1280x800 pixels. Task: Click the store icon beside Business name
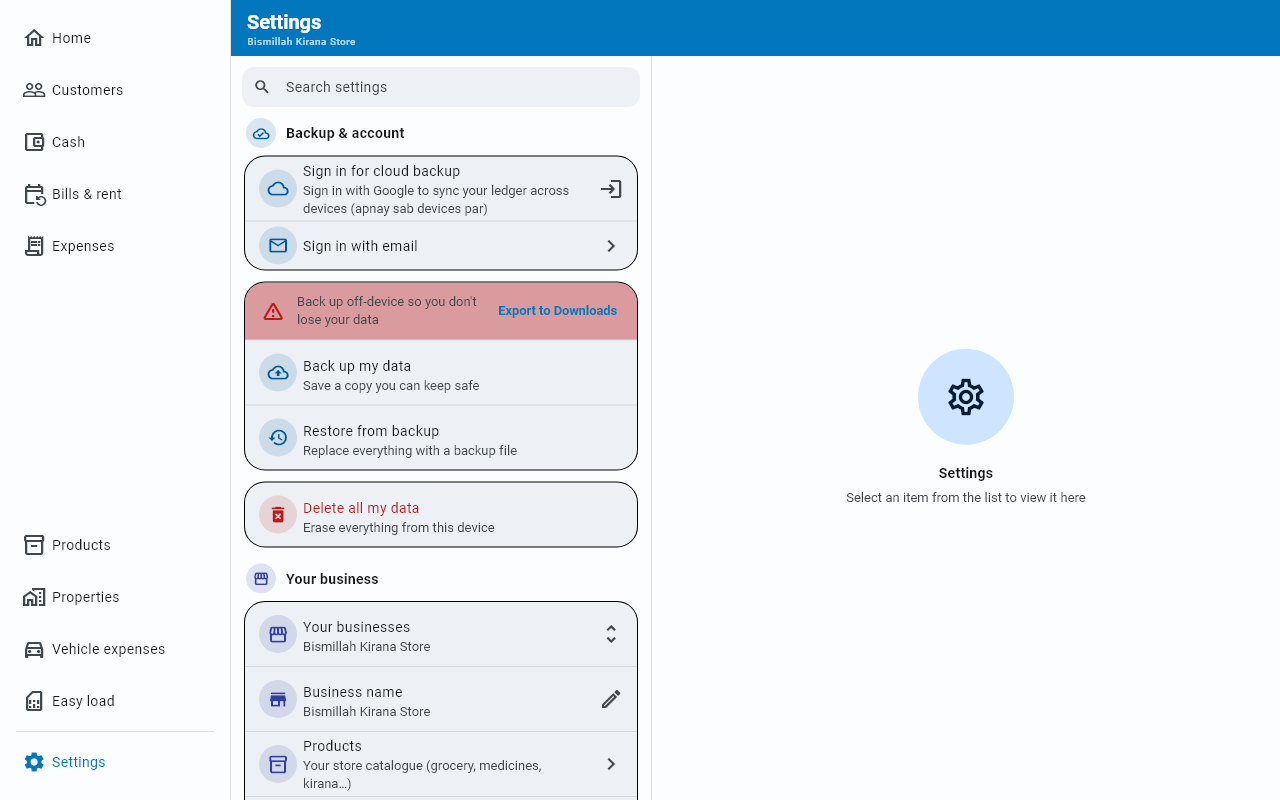(278, 699)
